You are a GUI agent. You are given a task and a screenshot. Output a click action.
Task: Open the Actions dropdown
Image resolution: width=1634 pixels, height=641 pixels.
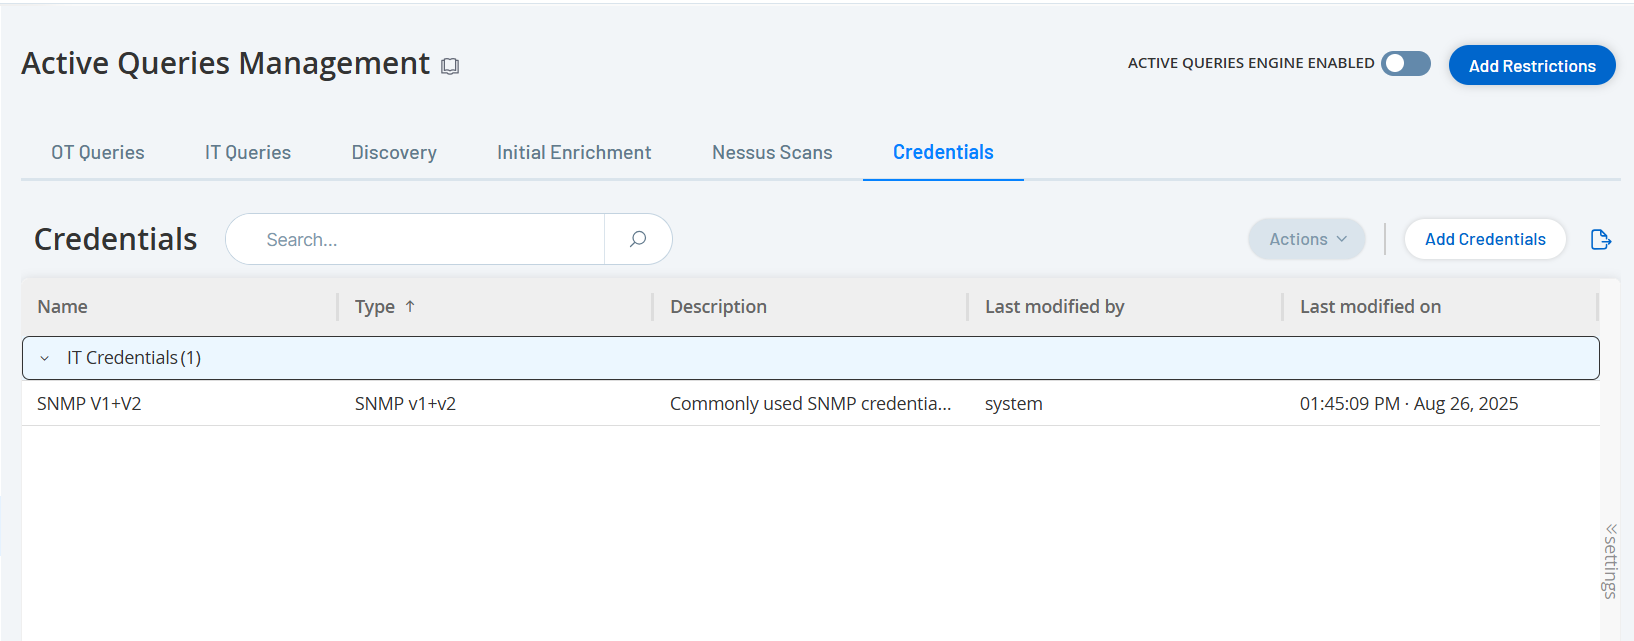point(1306,239)
